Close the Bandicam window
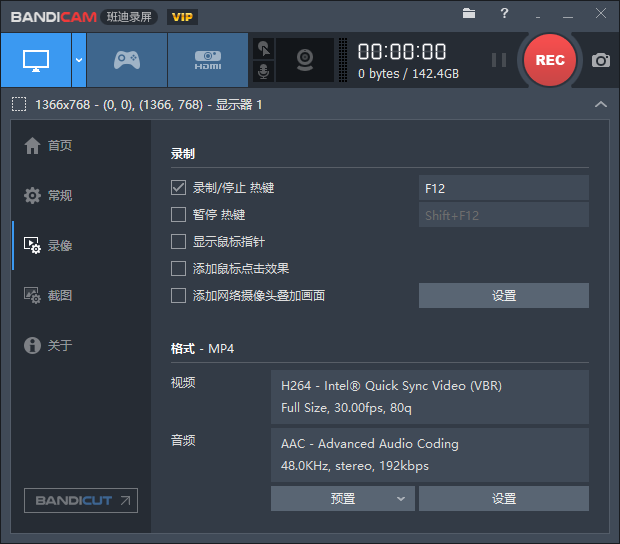This screenshot has width=620, height=544. [601, 13]
